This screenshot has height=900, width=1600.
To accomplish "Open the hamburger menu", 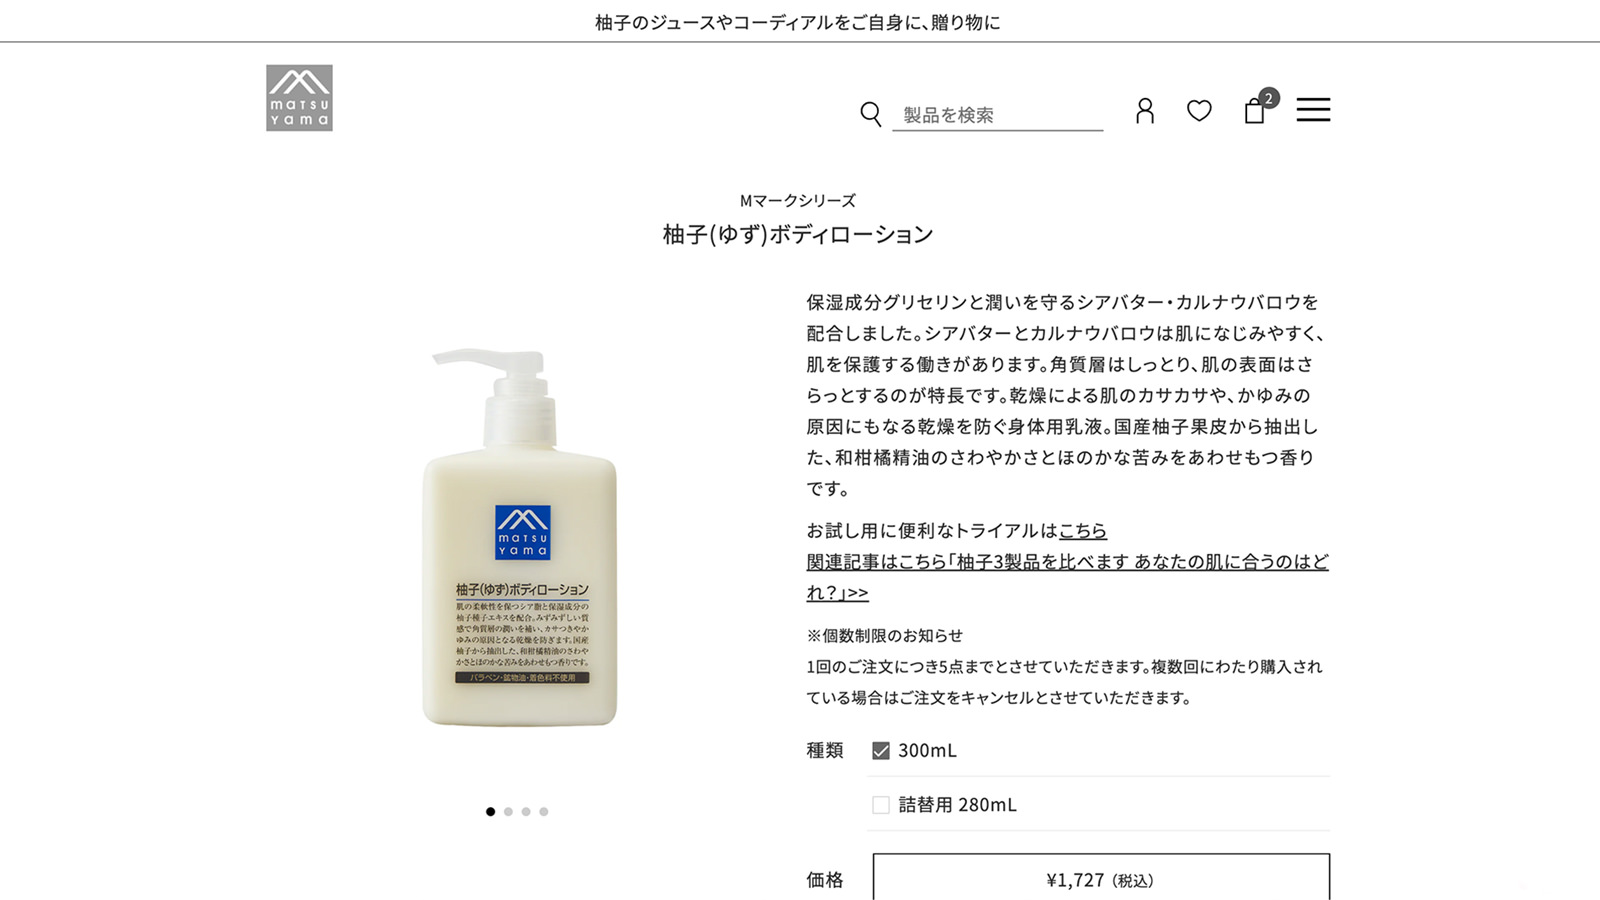I will (x=1313, y=110).
